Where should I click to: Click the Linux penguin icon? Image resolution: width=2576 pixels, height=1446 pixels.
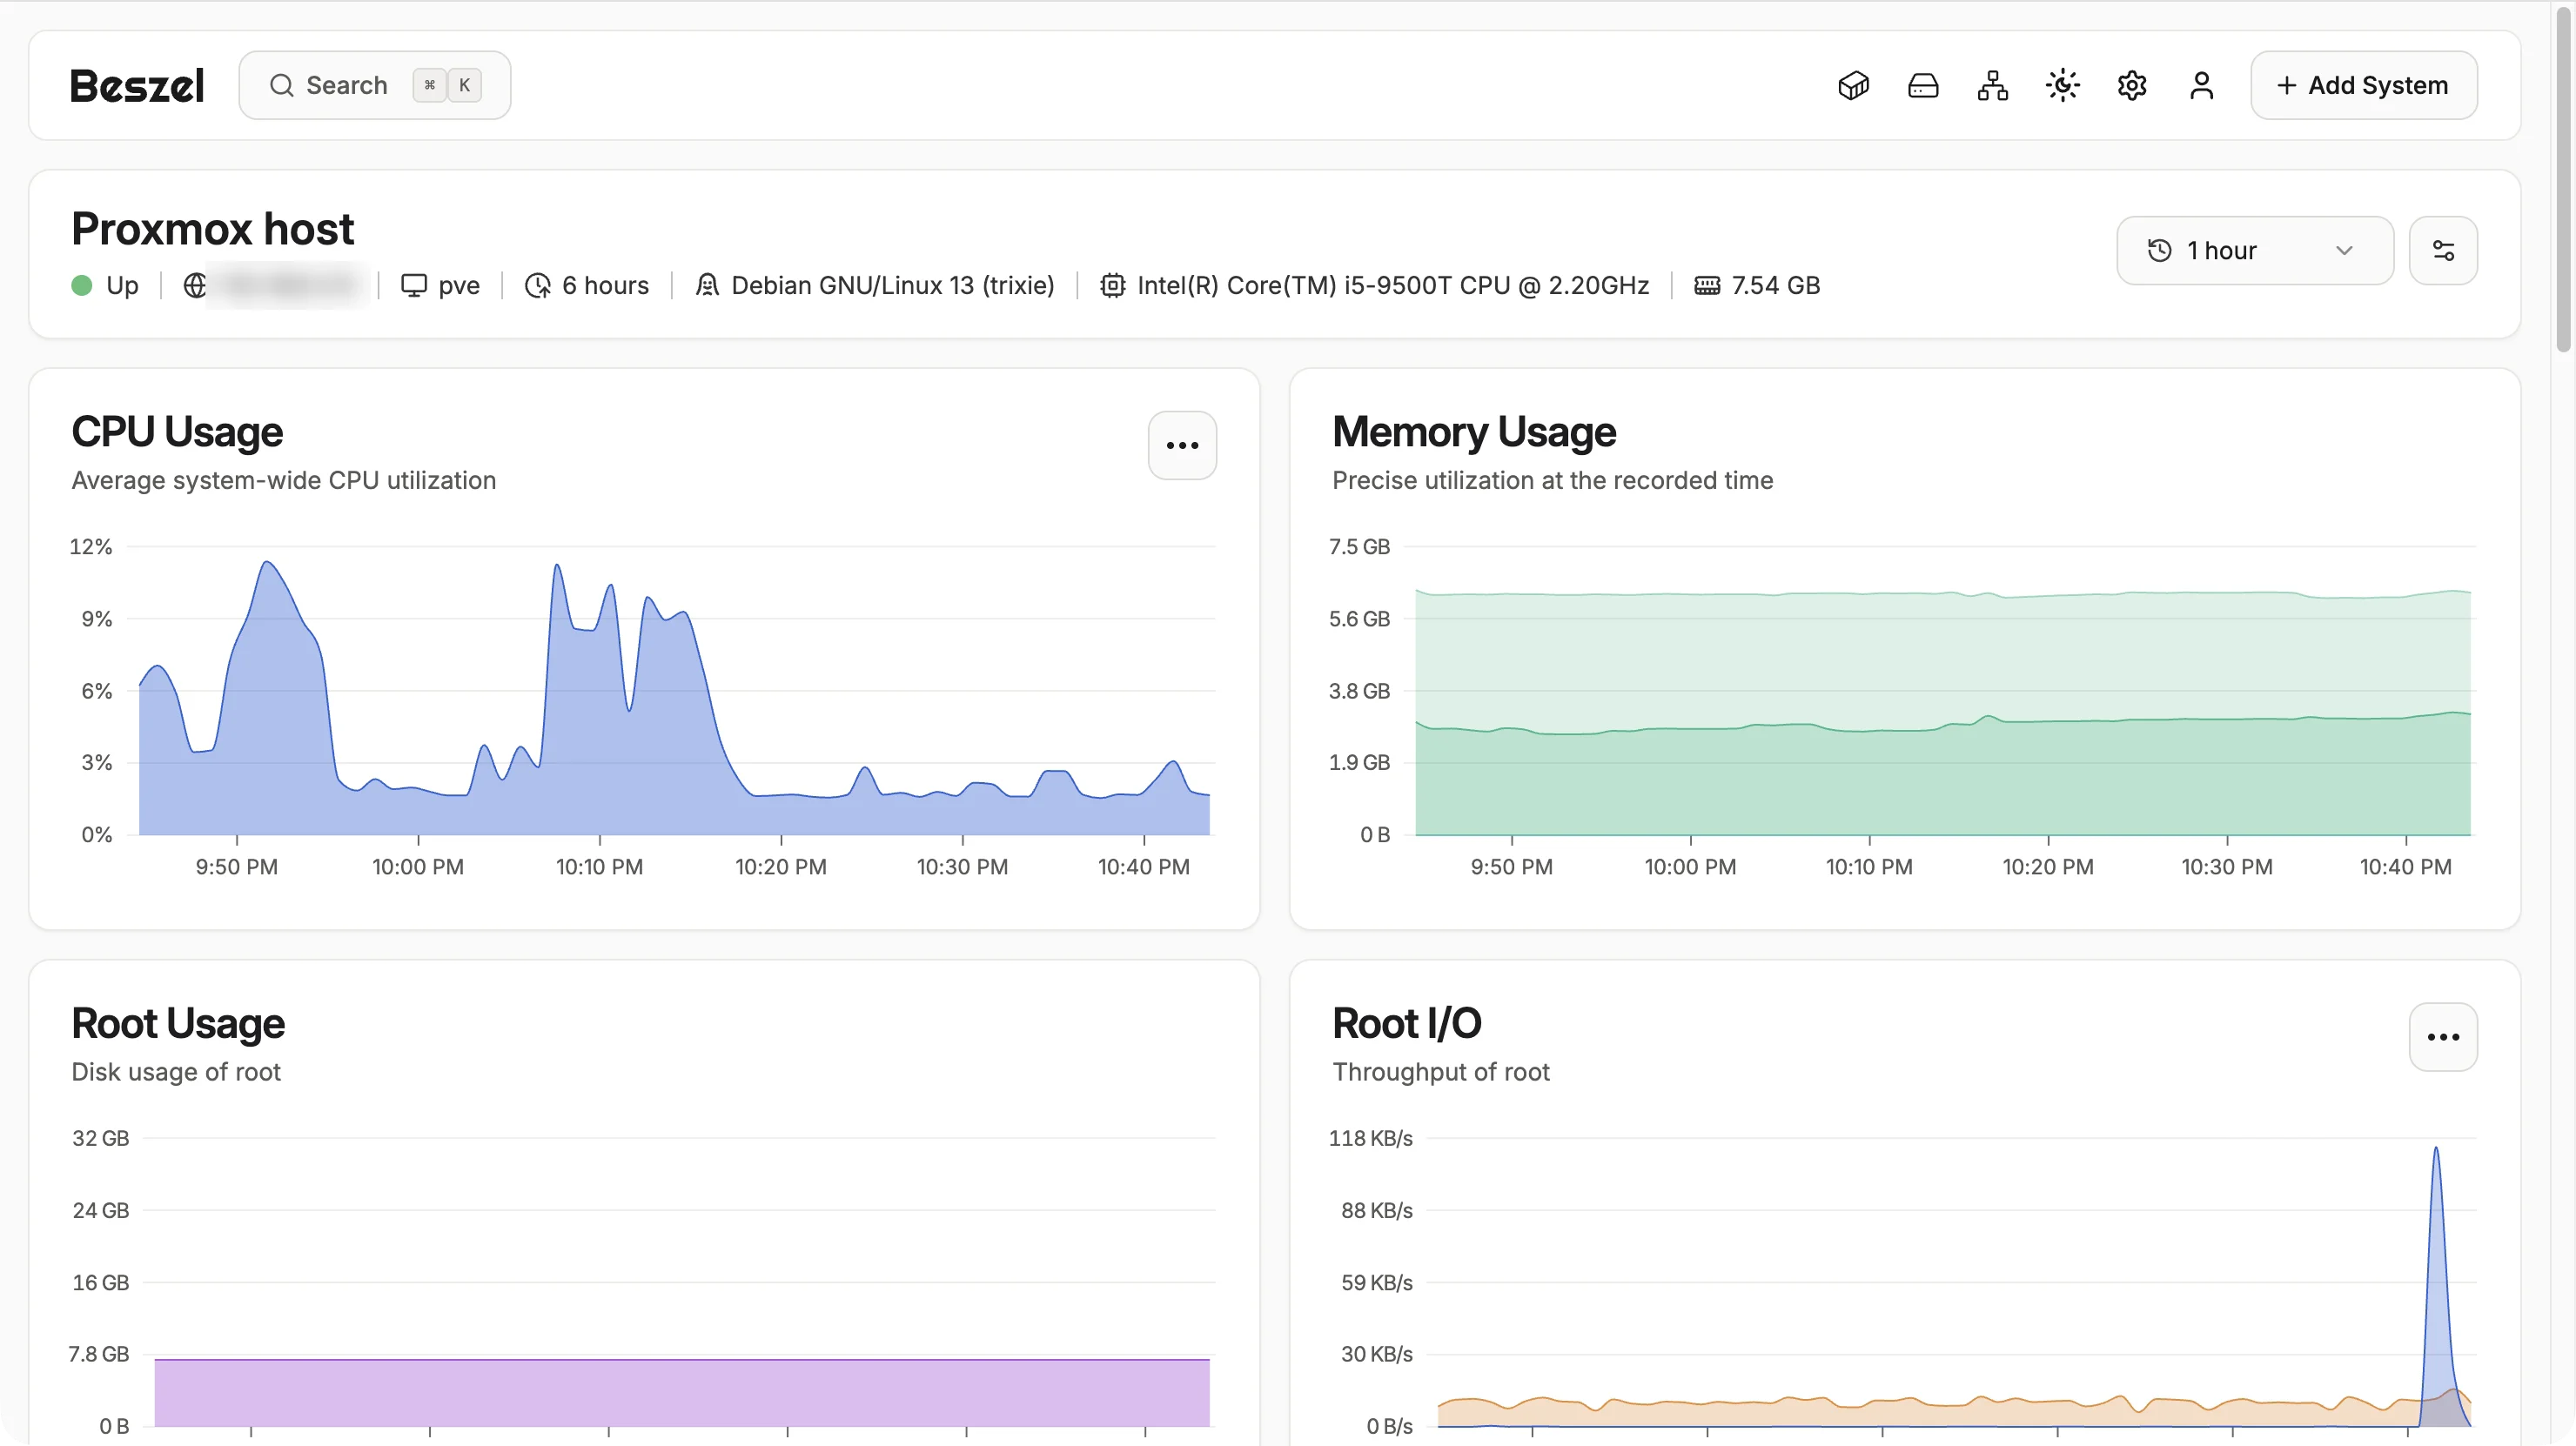coord(707,286)
